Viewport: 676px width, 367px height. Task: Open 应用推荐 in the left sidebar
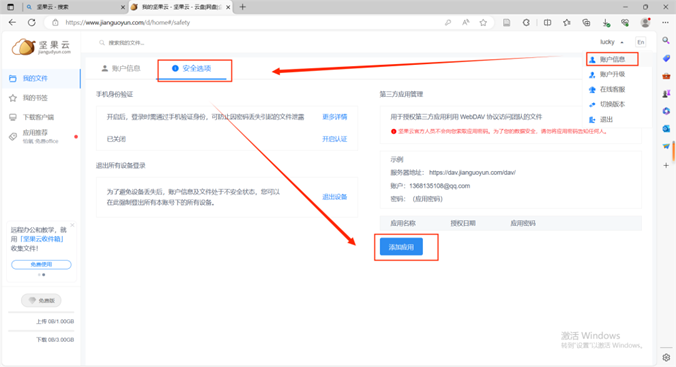coord(41,136)
